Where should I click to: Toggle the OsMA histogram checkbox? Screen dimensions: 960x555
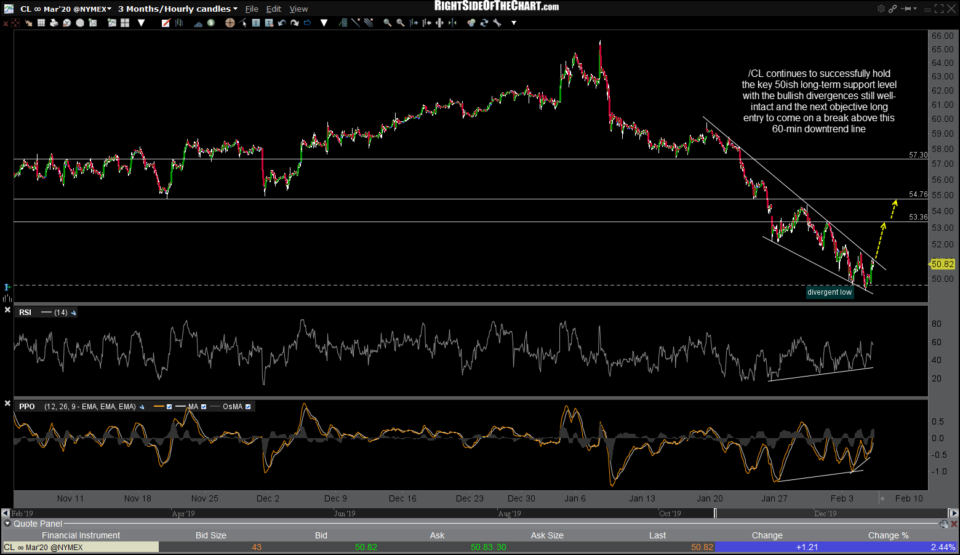248,406
